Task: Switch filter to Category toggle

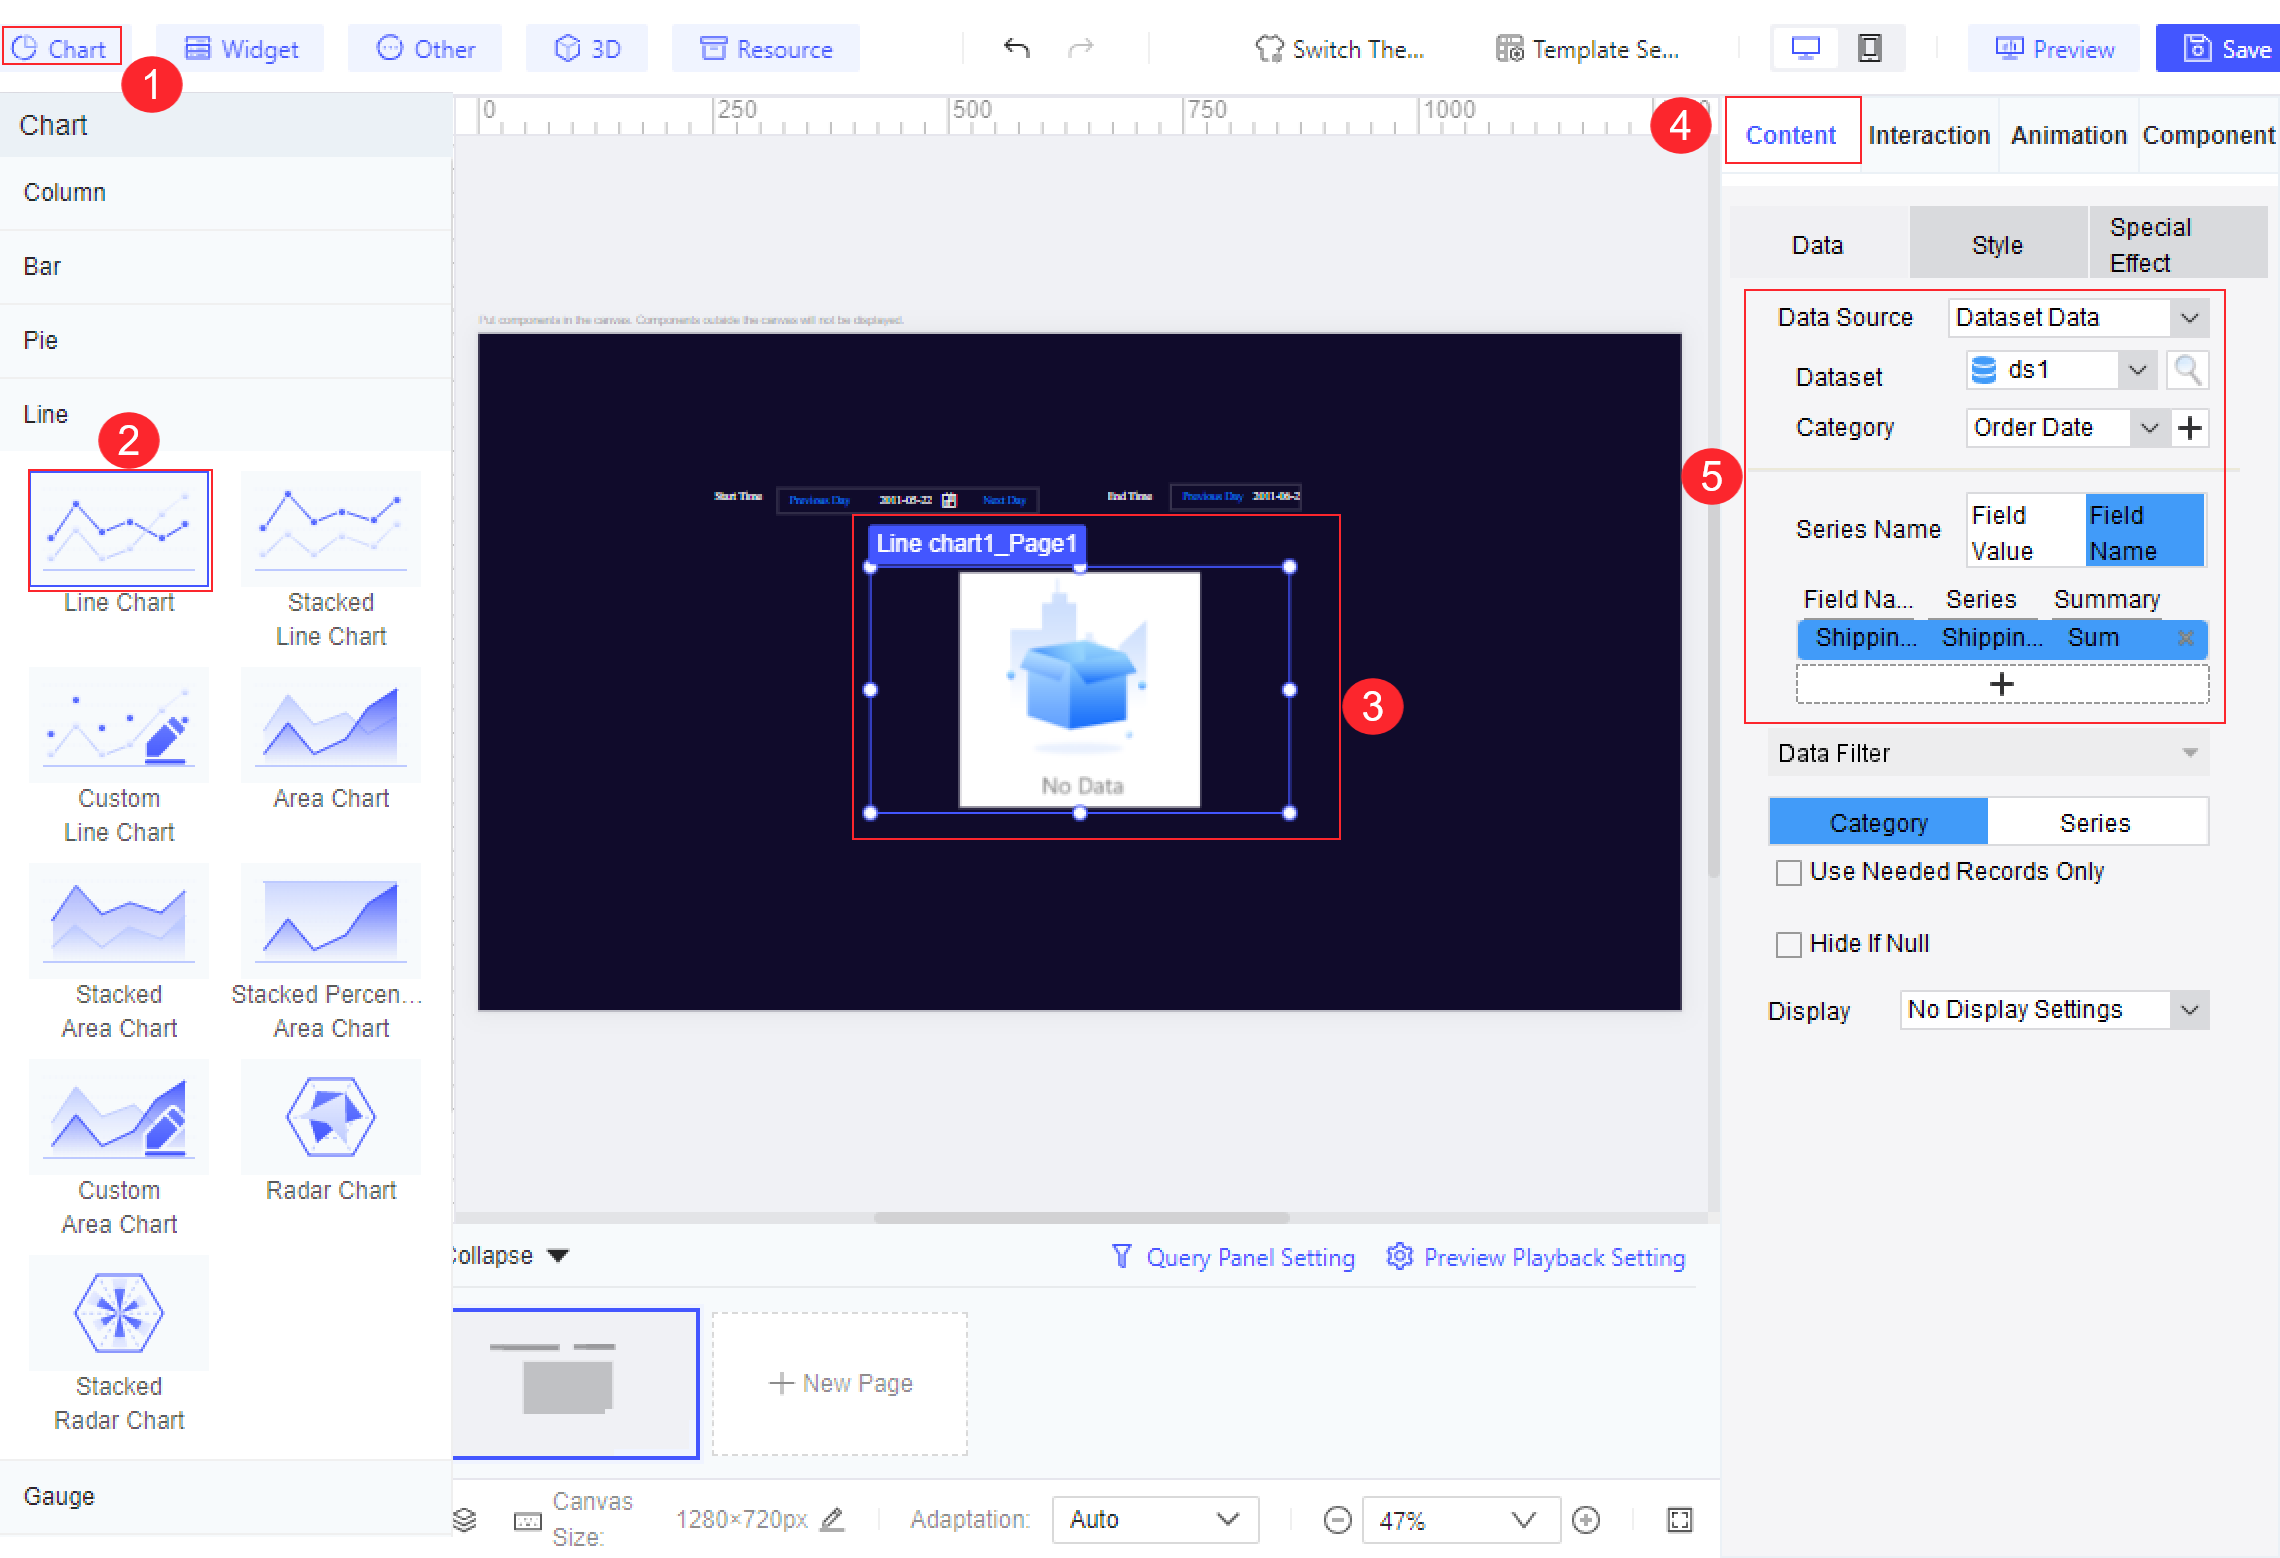Action: [1879, 823]
